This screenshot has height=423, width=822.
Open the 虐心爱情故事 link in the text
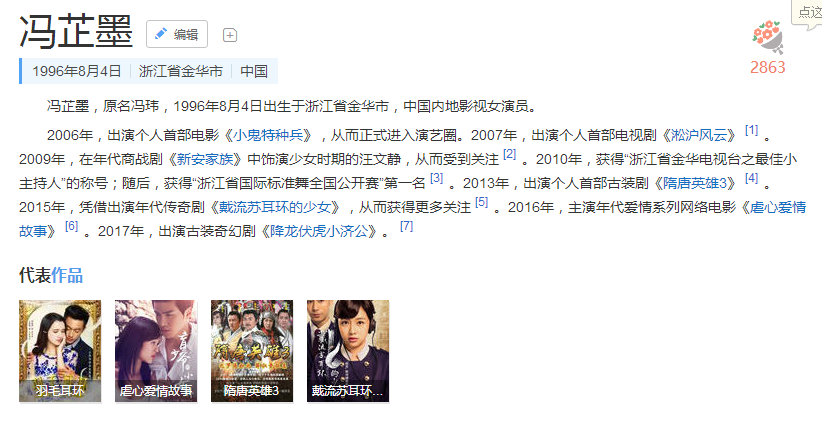pyautogui.click(x=413, y=219)
